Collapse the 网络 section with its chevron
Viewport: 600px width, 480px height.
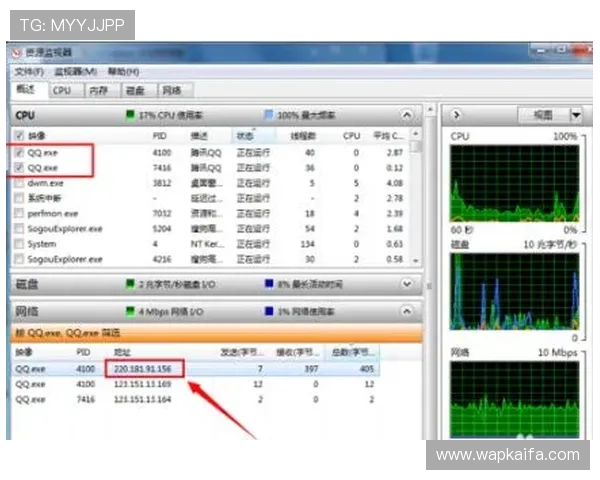click(407, 311)
